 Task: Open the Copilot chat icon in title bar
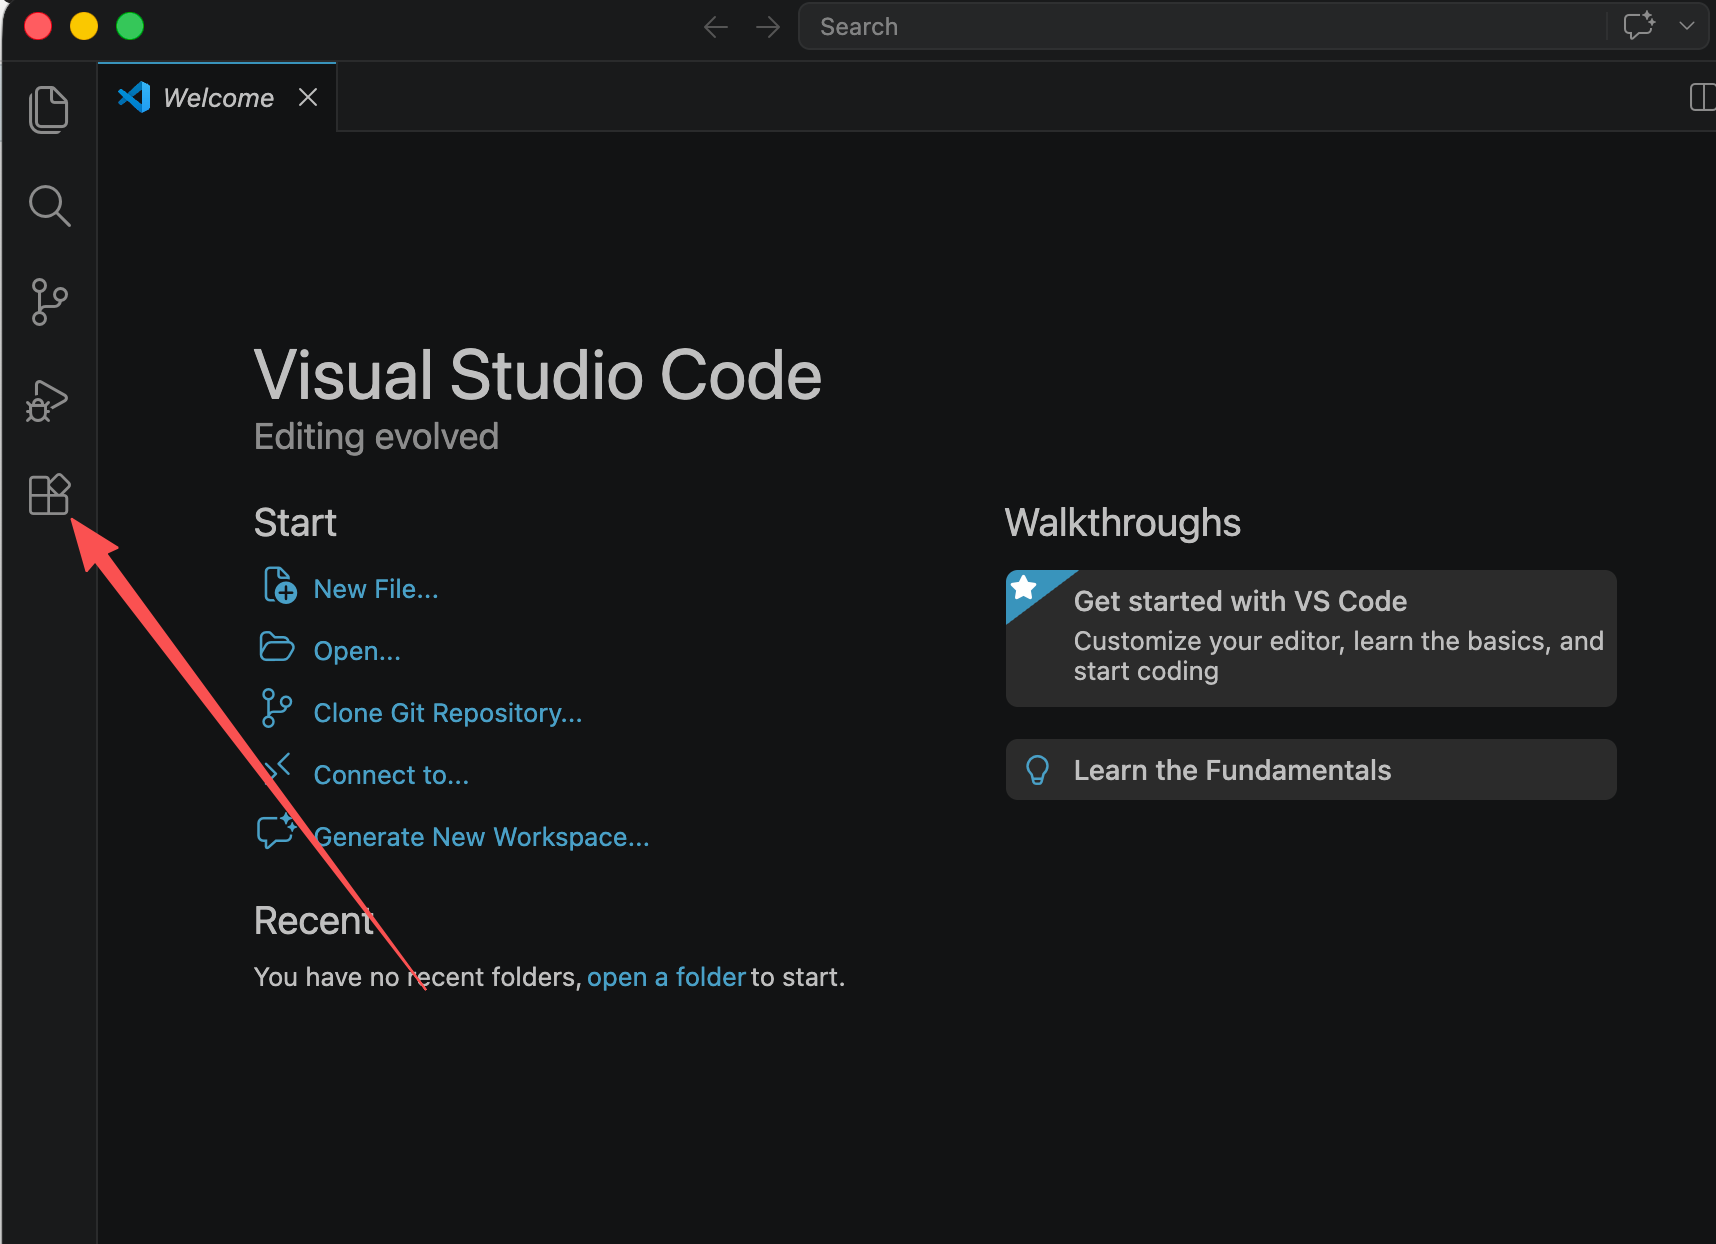point(1639,25)
